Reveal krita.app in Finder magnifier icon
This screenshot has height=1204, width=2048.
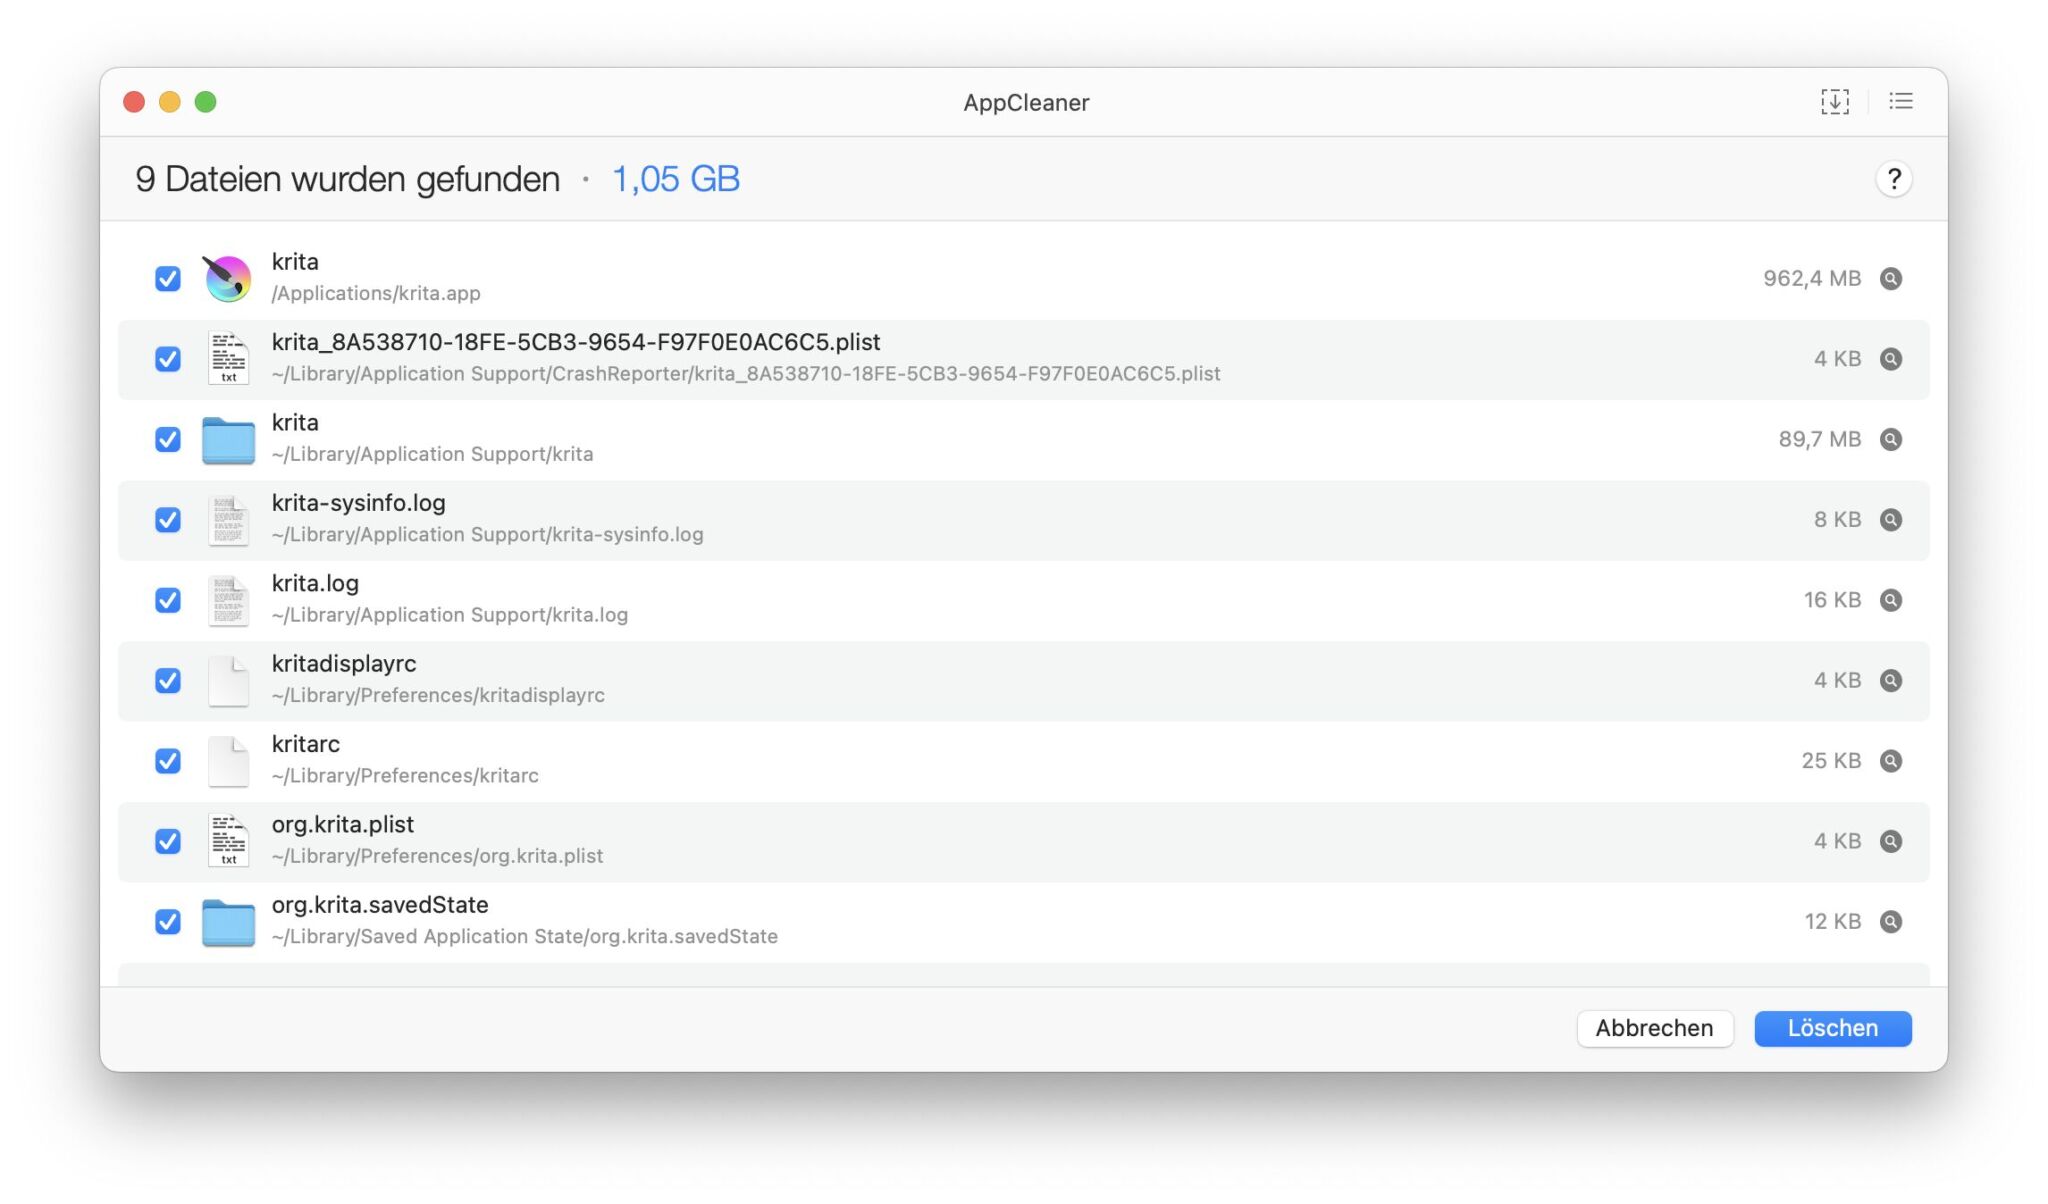1890,278
